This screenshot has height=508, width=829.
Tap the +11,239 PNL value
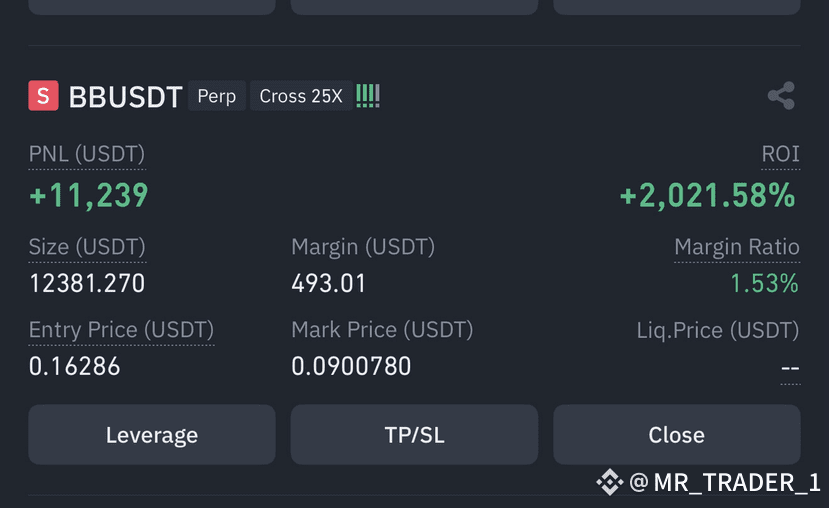(x=89, y=196)
